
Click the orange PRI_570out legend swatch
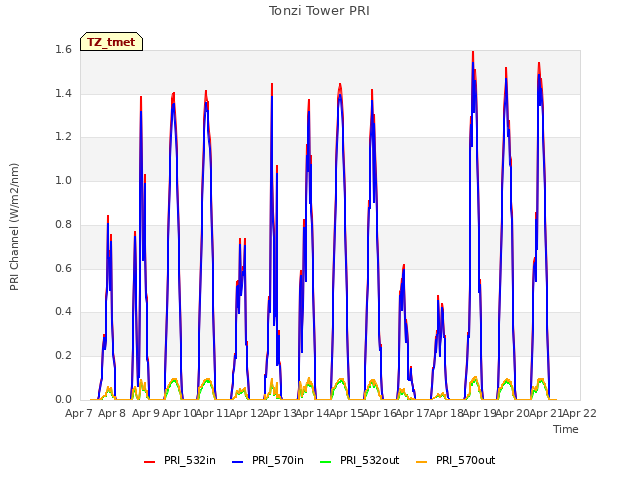point(421,461)
